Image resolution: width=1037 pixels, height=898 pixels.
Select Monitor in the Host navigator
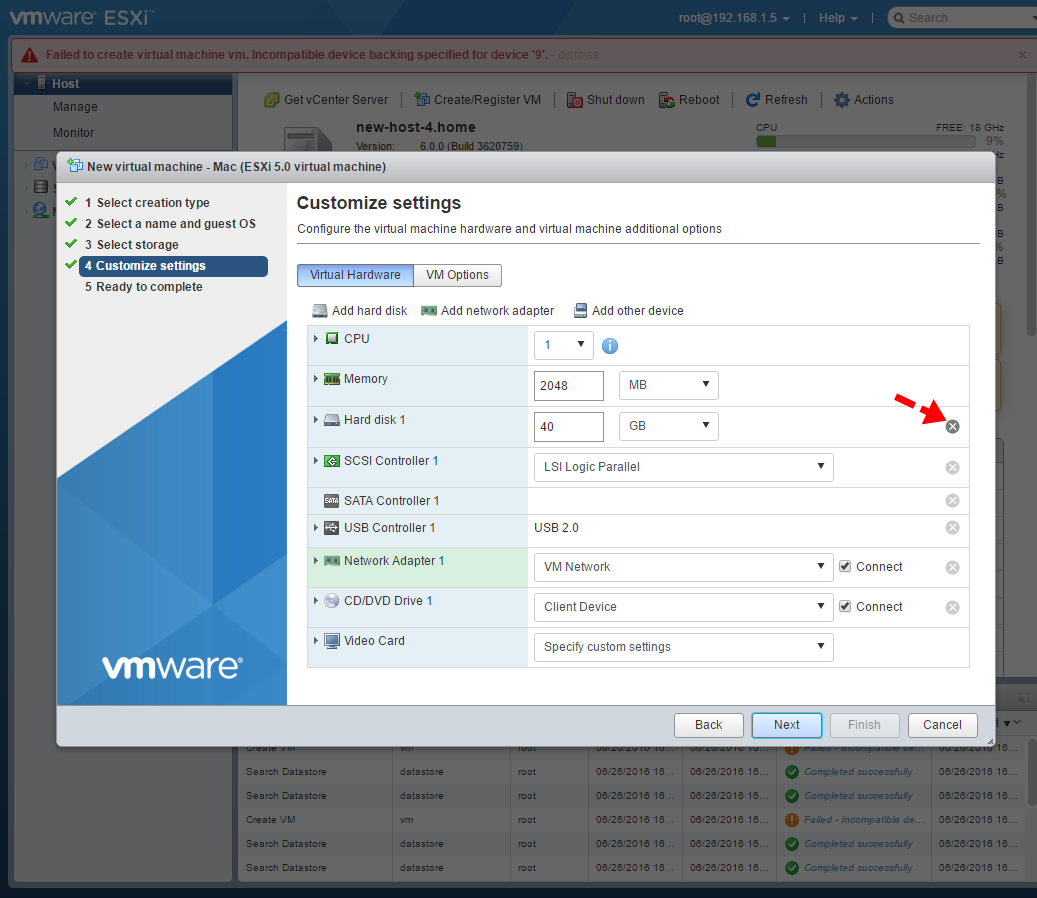(x=73, y=133)
